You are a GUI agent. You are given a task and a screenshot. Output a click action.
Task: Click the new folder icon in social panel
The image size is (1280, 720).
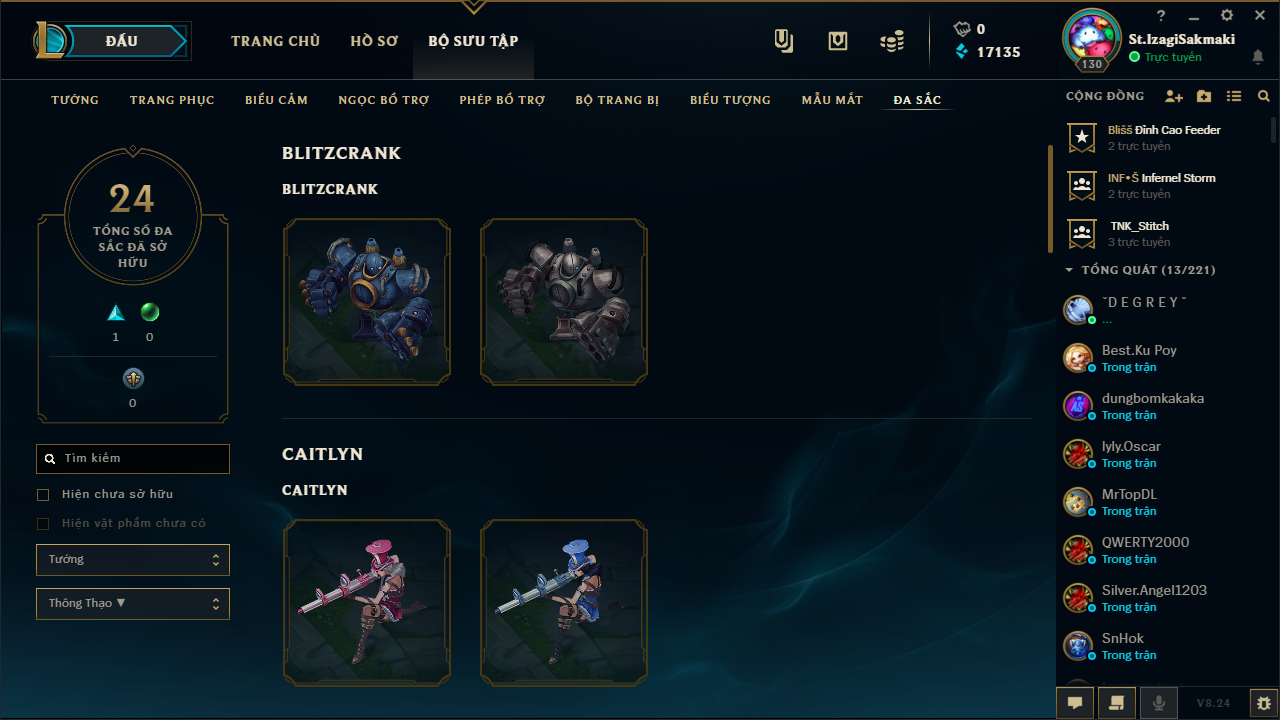point(1204,97)
